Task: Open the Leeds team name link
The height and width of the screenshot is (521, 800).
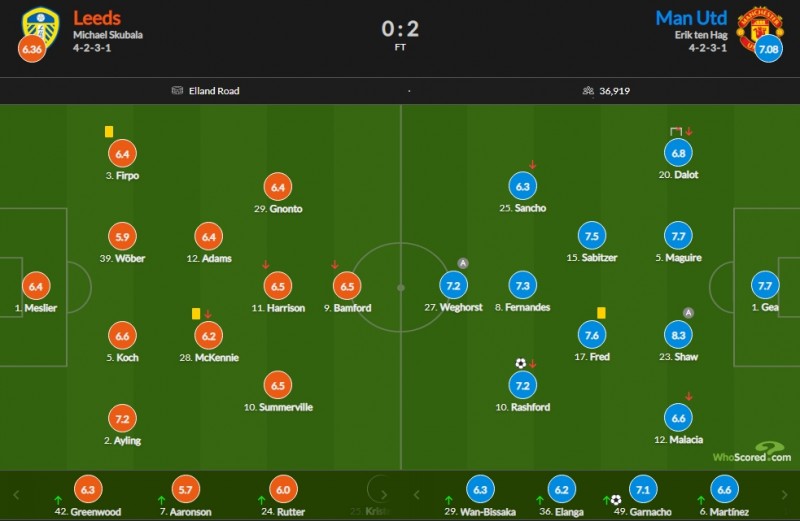Action: click(97, 18)
